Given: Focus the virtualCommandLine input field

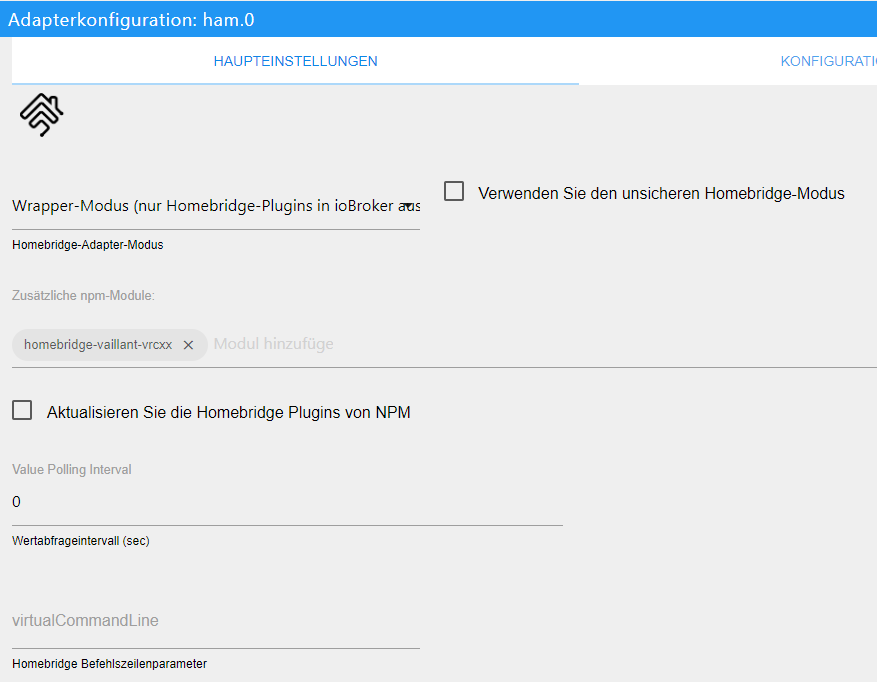Looking at the screenshot, I should (x=215, y=621).
